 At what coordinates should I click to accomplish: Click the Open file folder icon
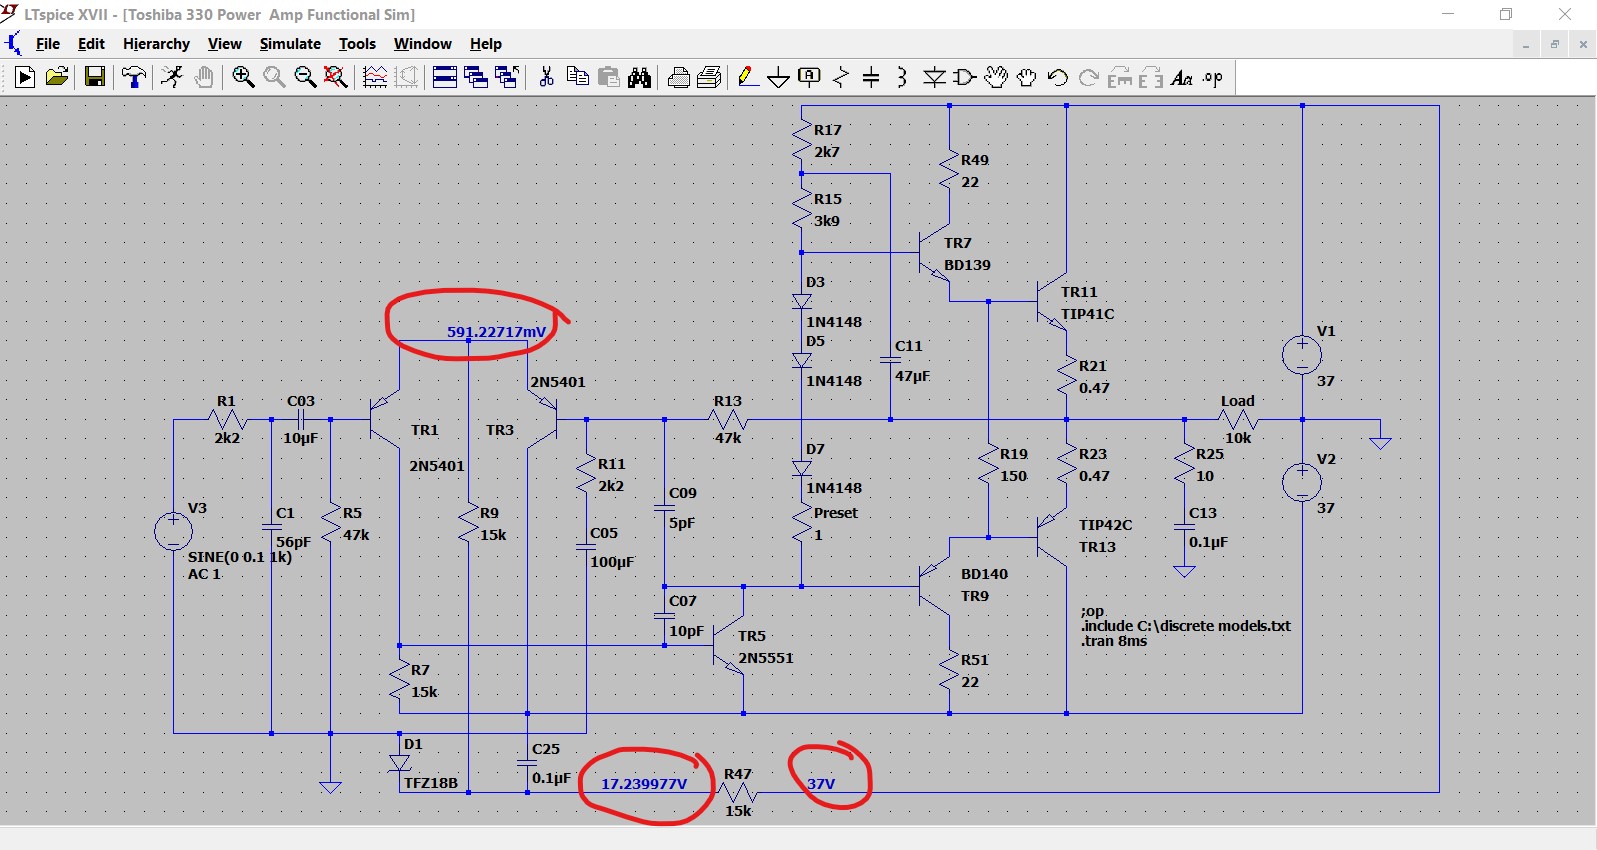57,77
